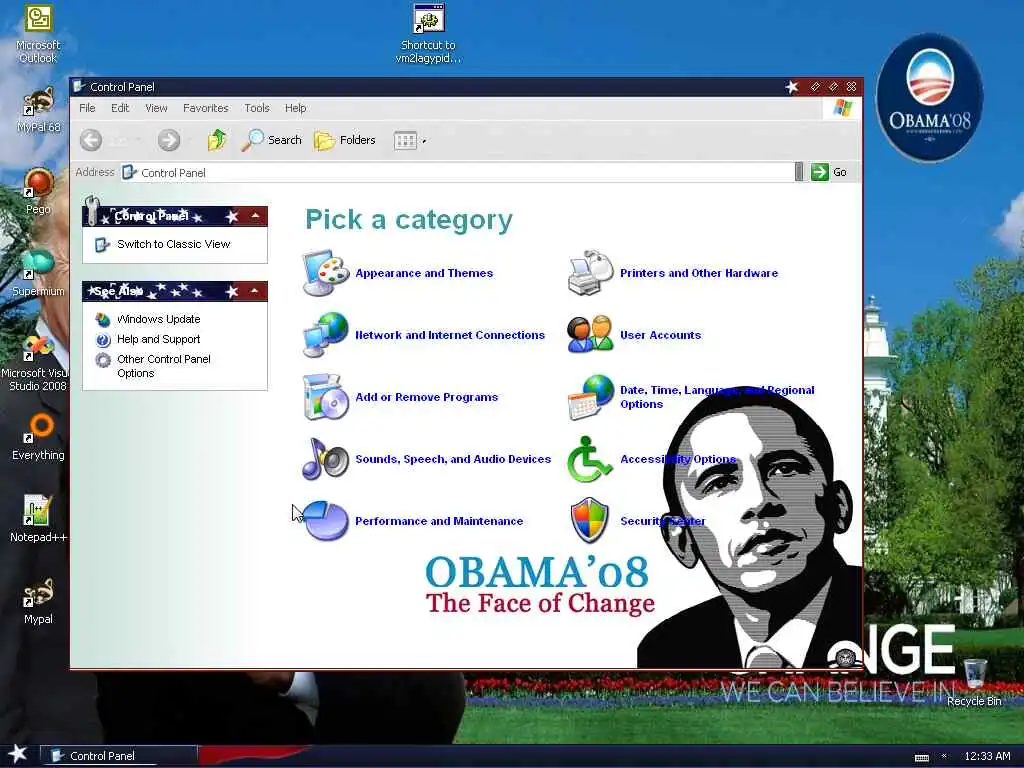Click the Address bar field
Screen dimensions: 1024x768
457,172
